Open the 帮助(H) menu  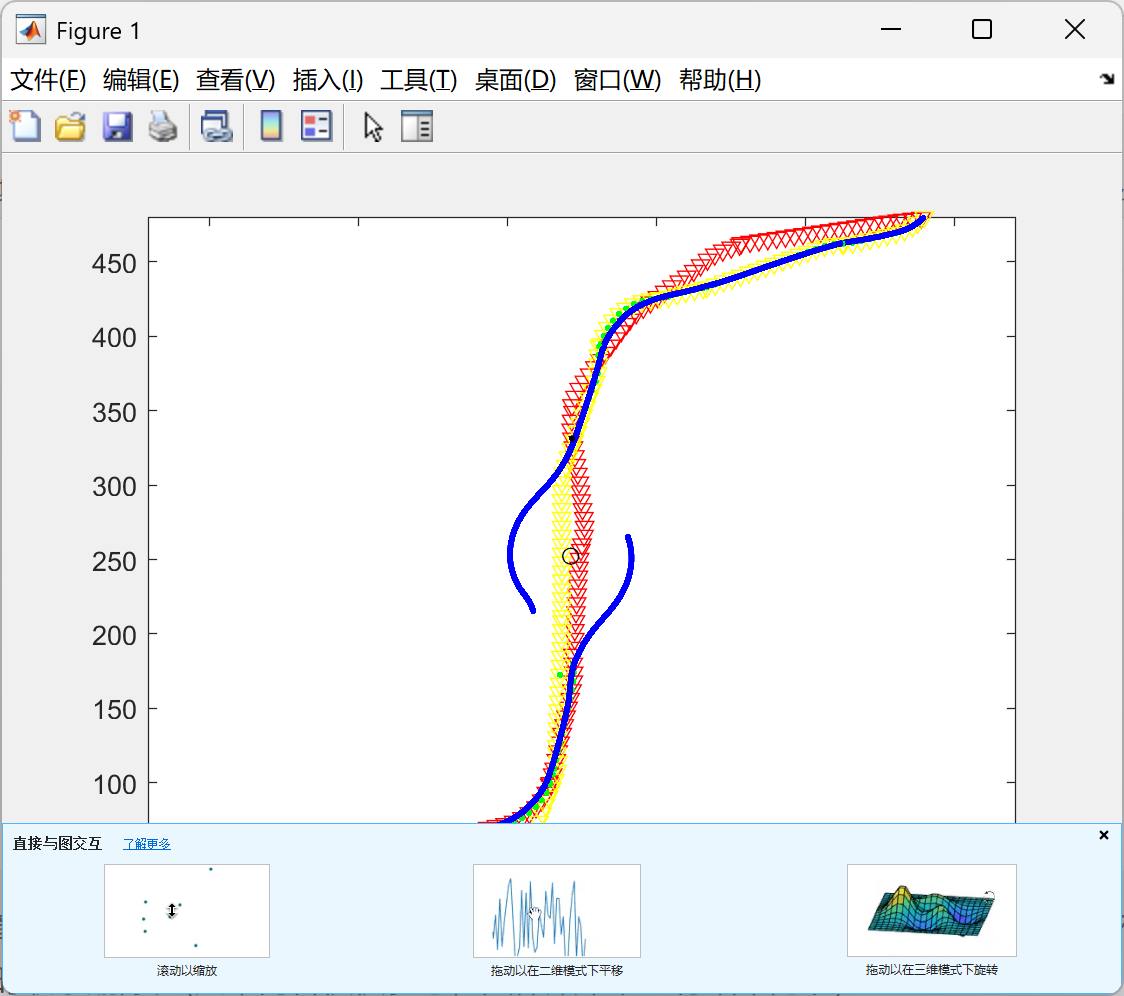[x=720, y=80]
